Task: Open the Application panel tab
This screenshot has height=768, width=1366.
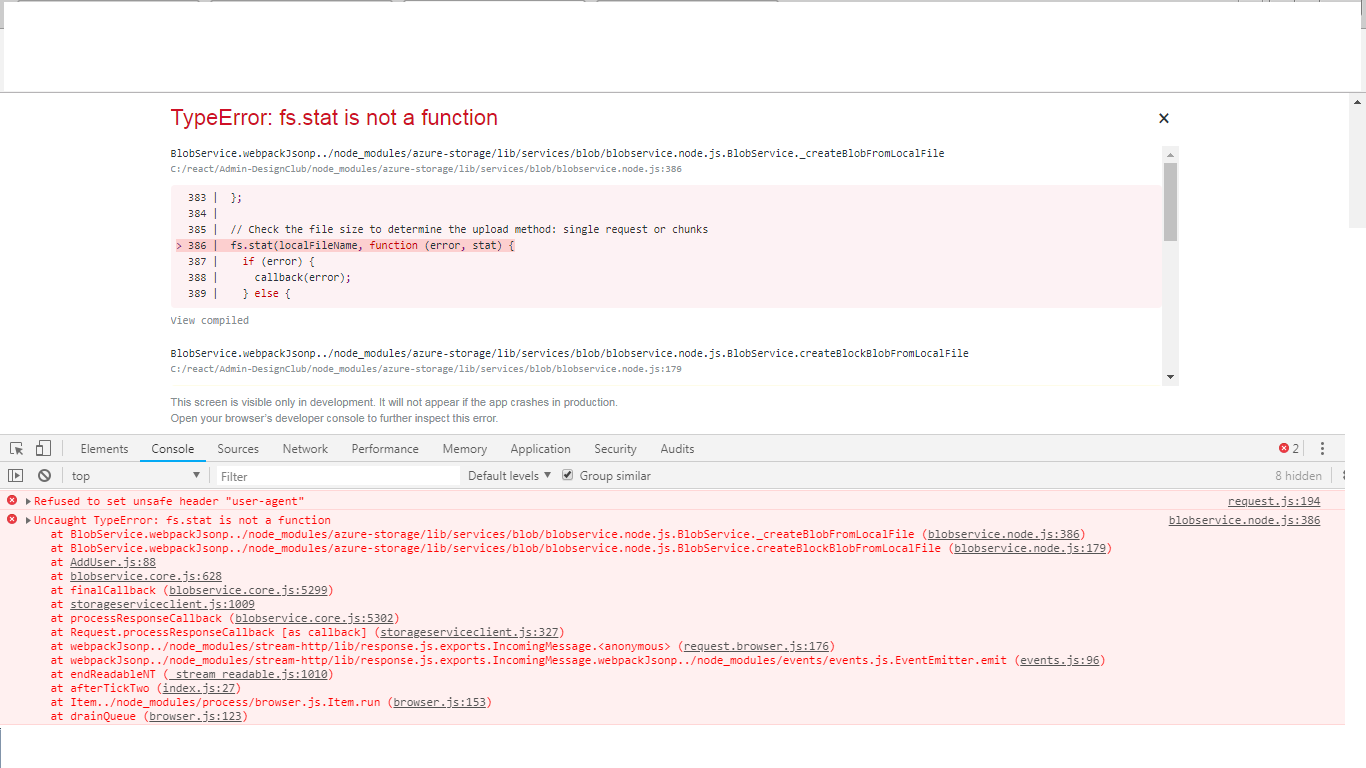Action: coord(540,448)
